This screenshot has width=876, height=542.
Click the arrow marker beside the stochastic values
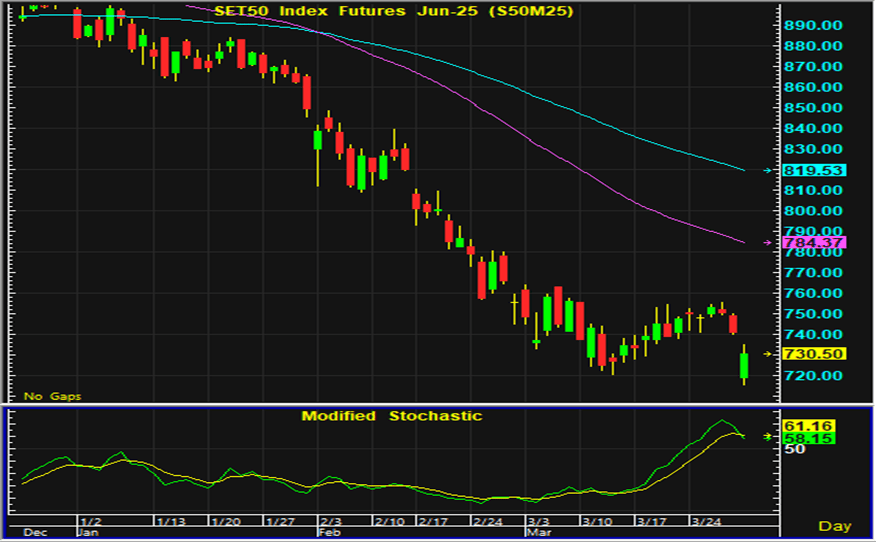[767, 436]
